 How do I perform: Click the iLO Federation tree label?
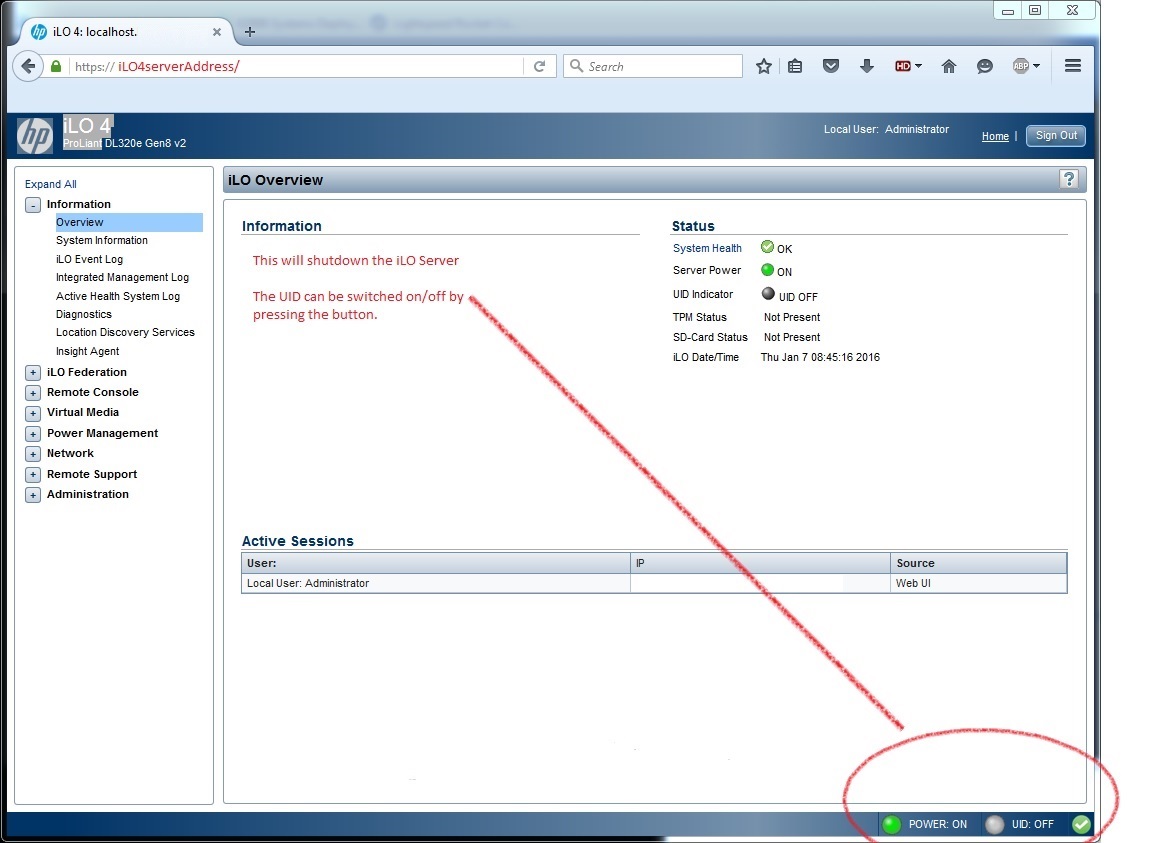click(x=87, y=372)
